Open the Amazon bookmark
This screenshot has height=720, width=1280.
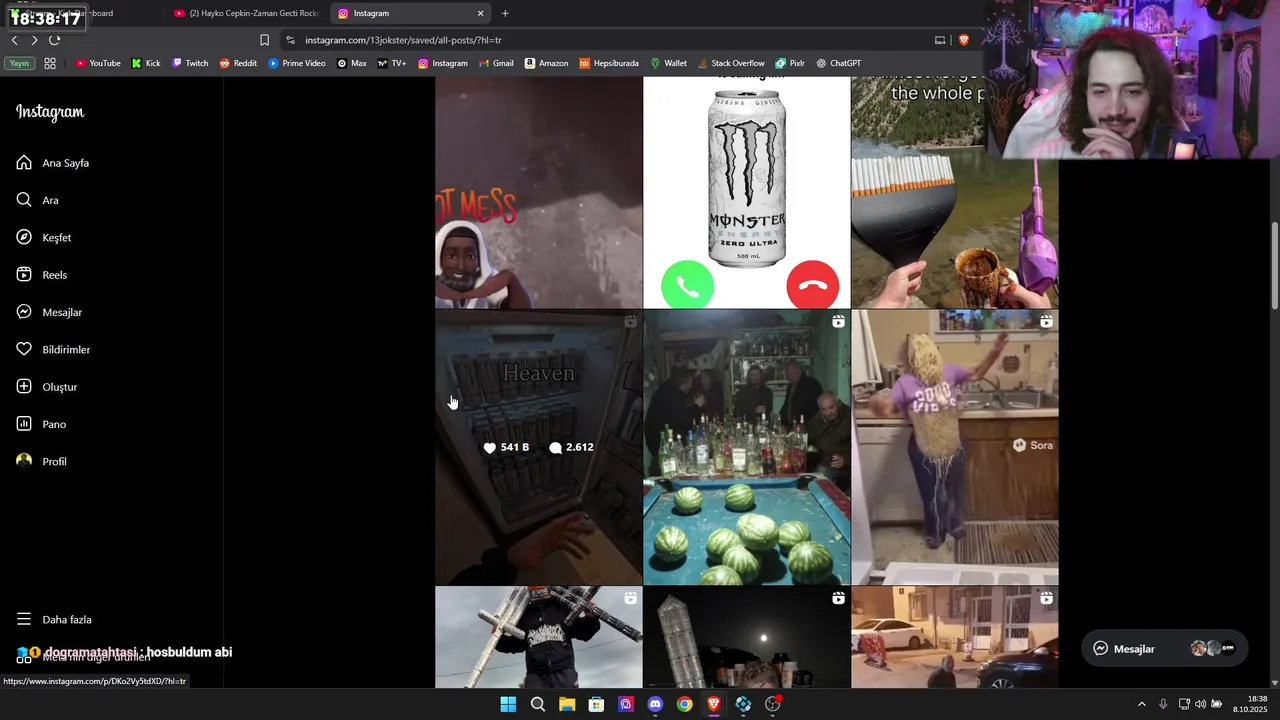pos(546,63)
